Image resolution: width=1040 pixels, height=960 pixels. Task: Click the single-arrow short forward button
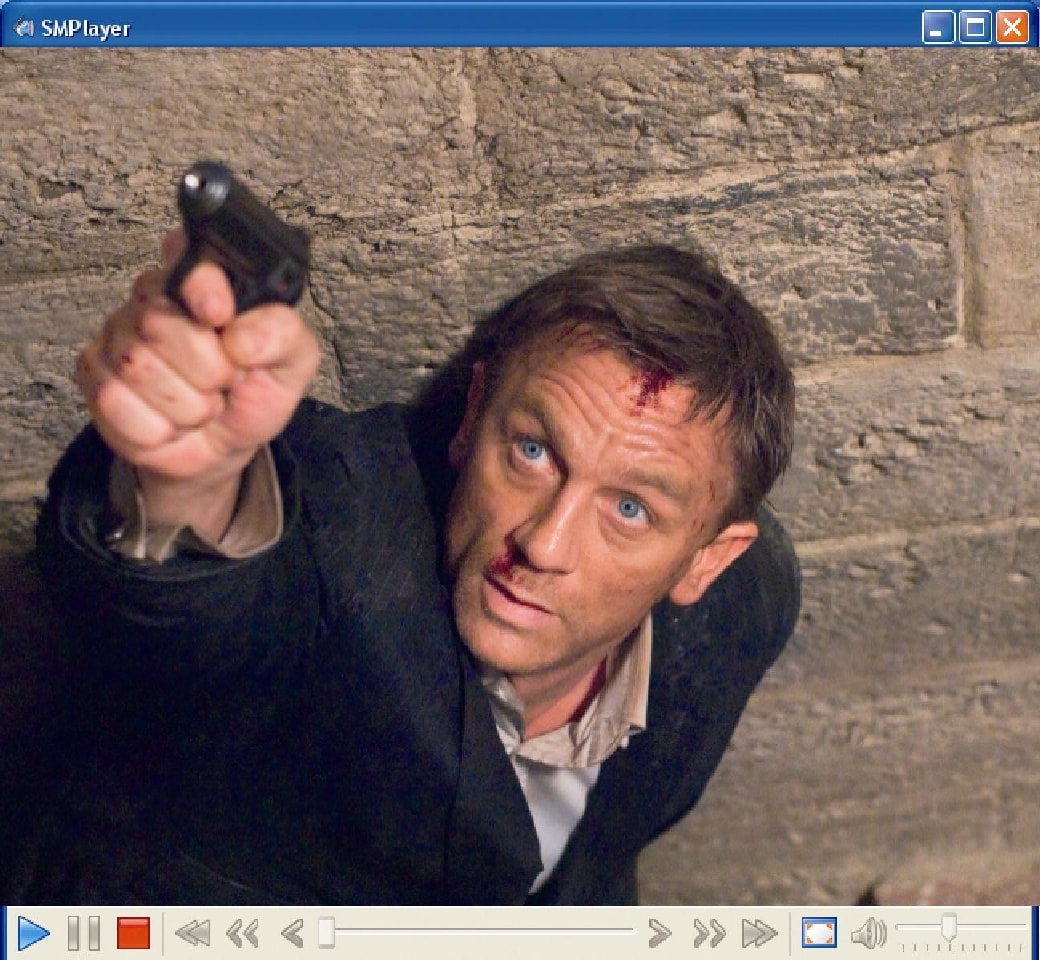[x=659, y=934]
